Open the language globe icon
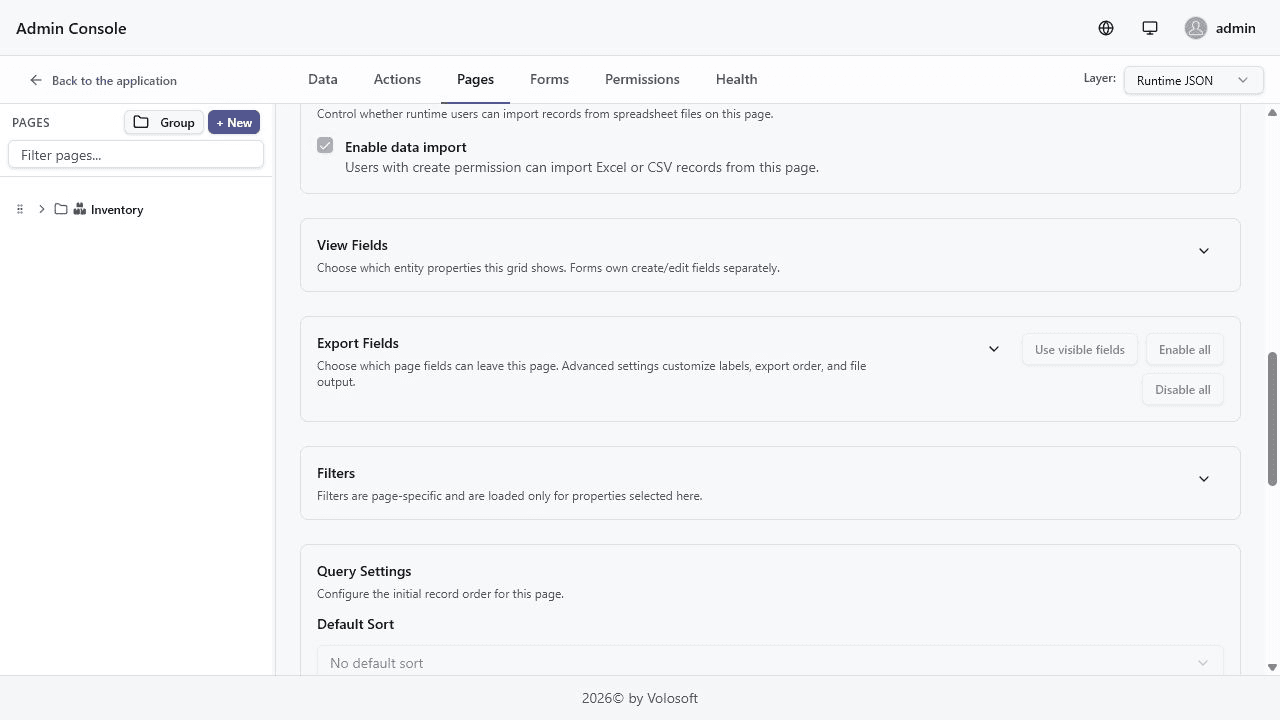Viewport: 1280px width, 720px height. (x=1106, y=28)
